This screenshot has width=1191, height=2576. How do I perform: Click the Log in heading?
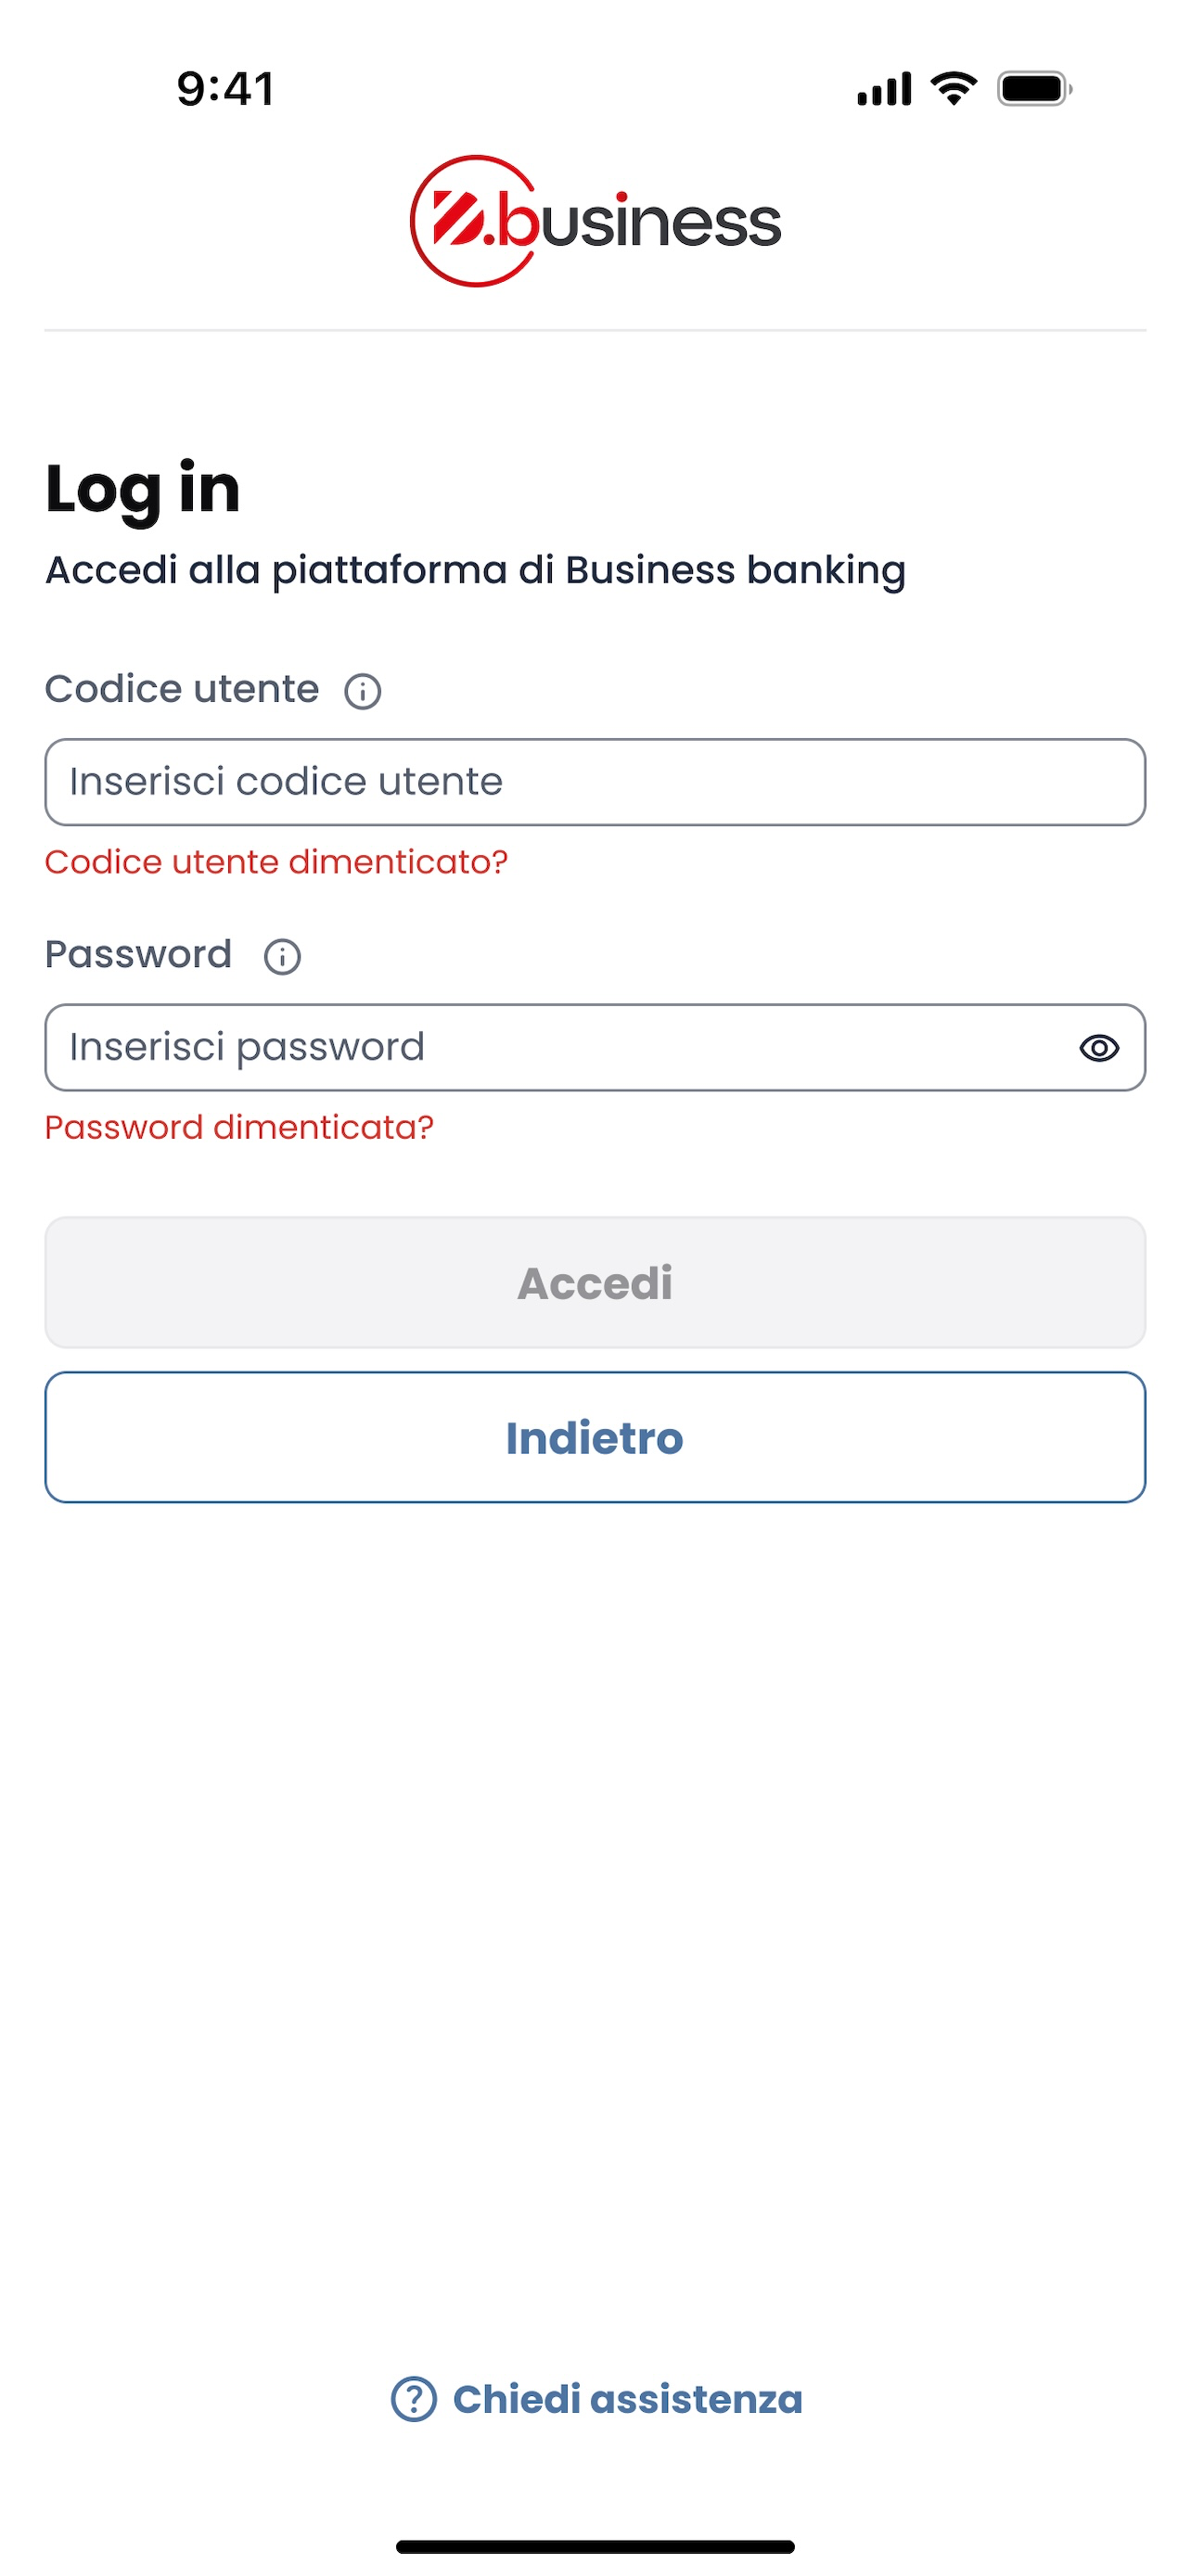pos(143,490)
